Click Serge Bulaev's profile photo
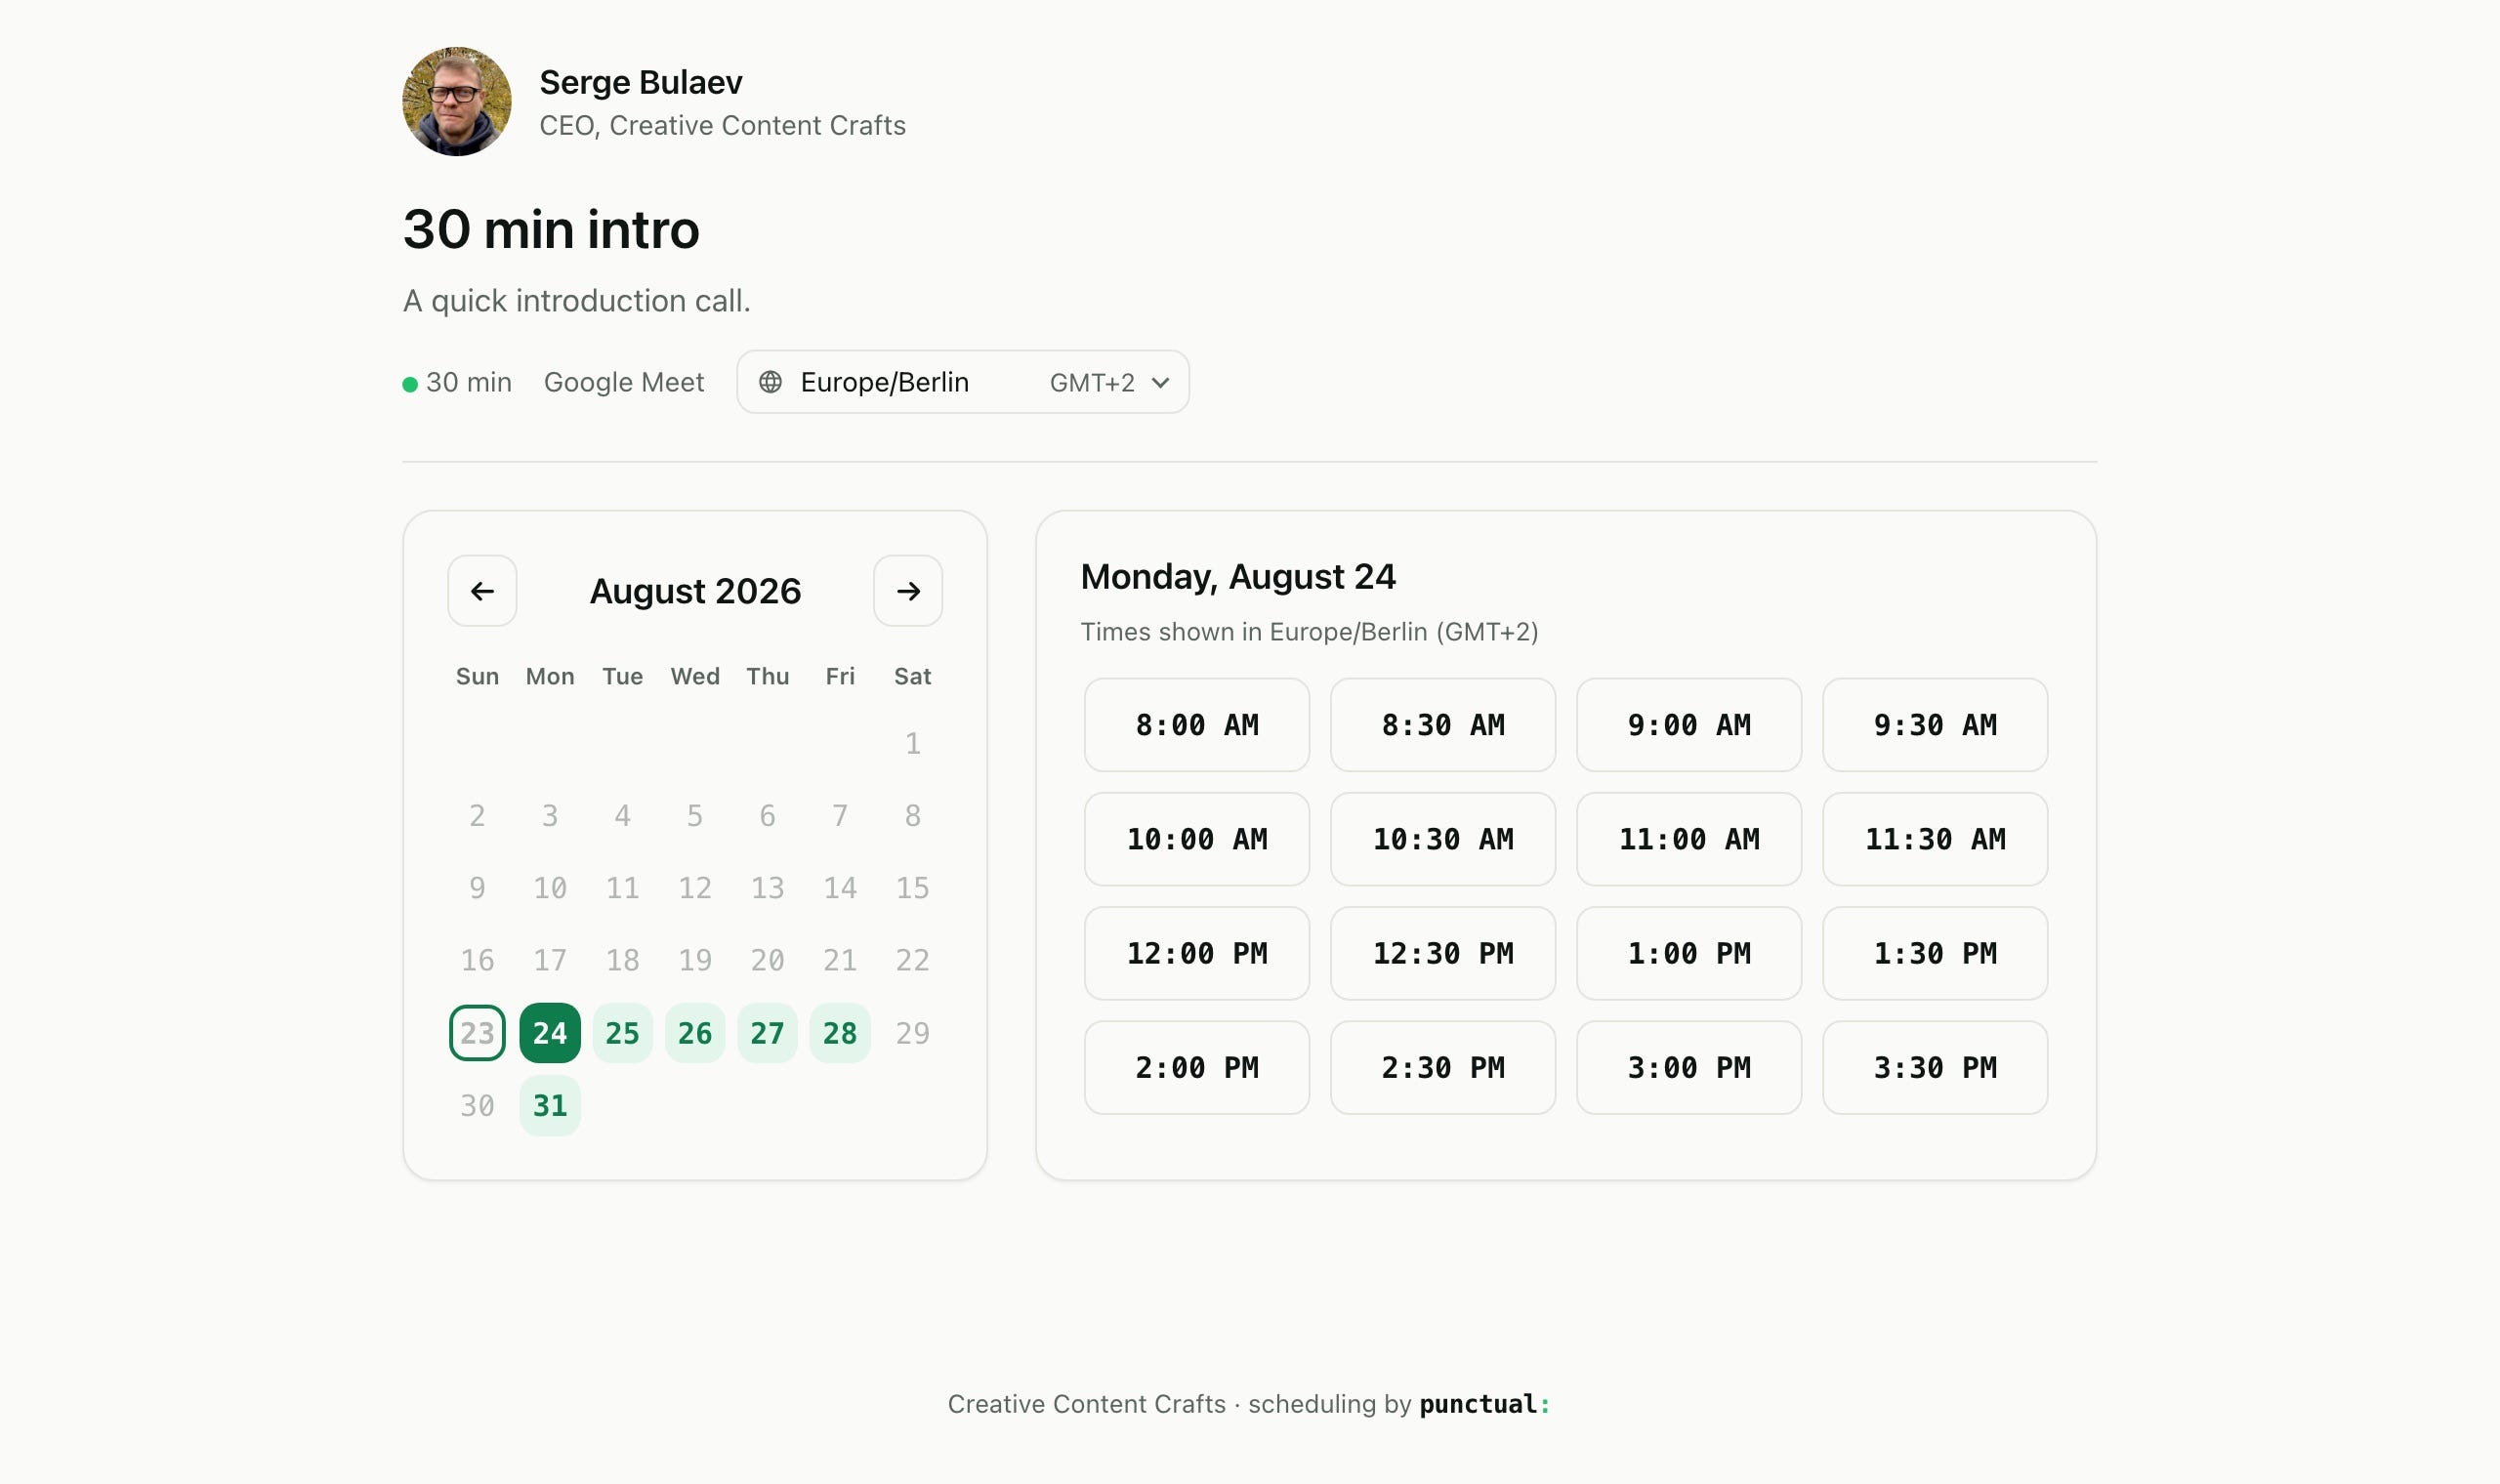Viewport: 2500px width, 1484px height. (x=457, y=101)
